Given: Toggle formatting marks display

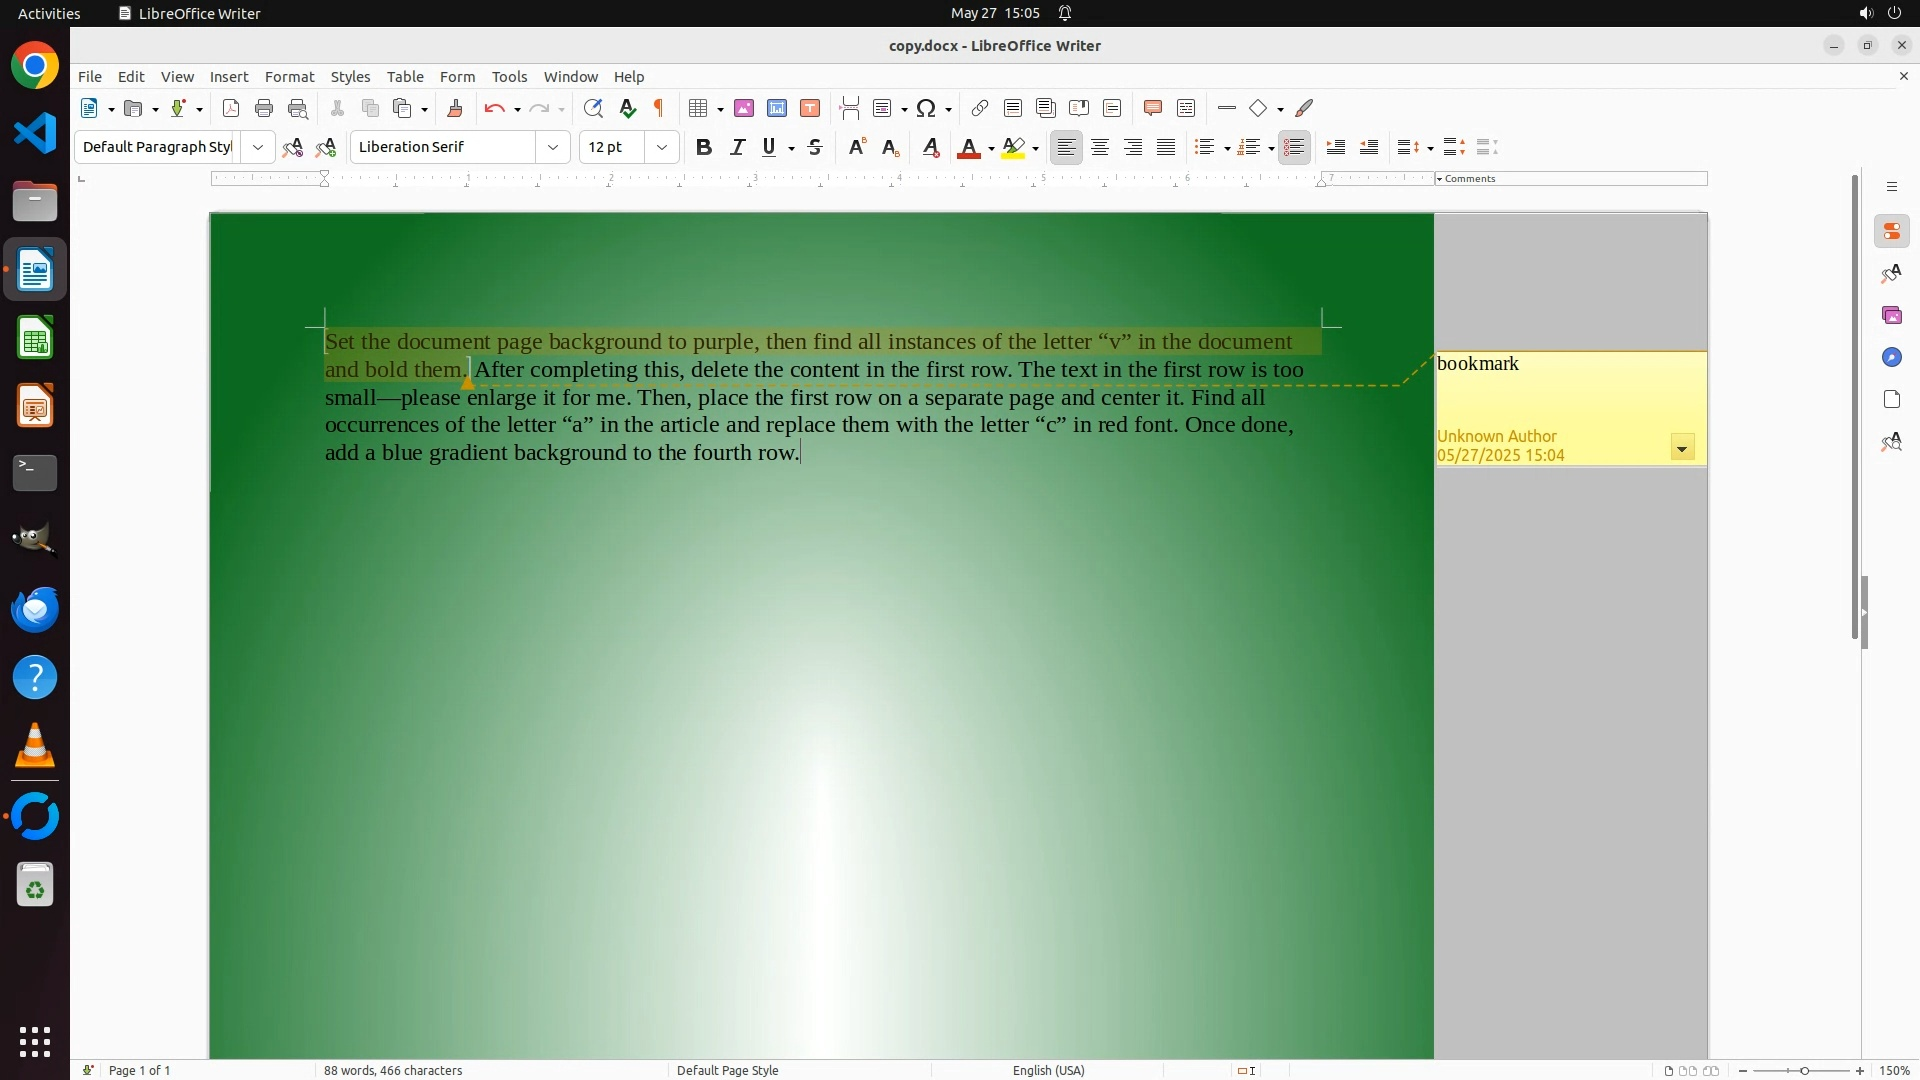Looking at the screenshot, I should [x=659, y=108].
